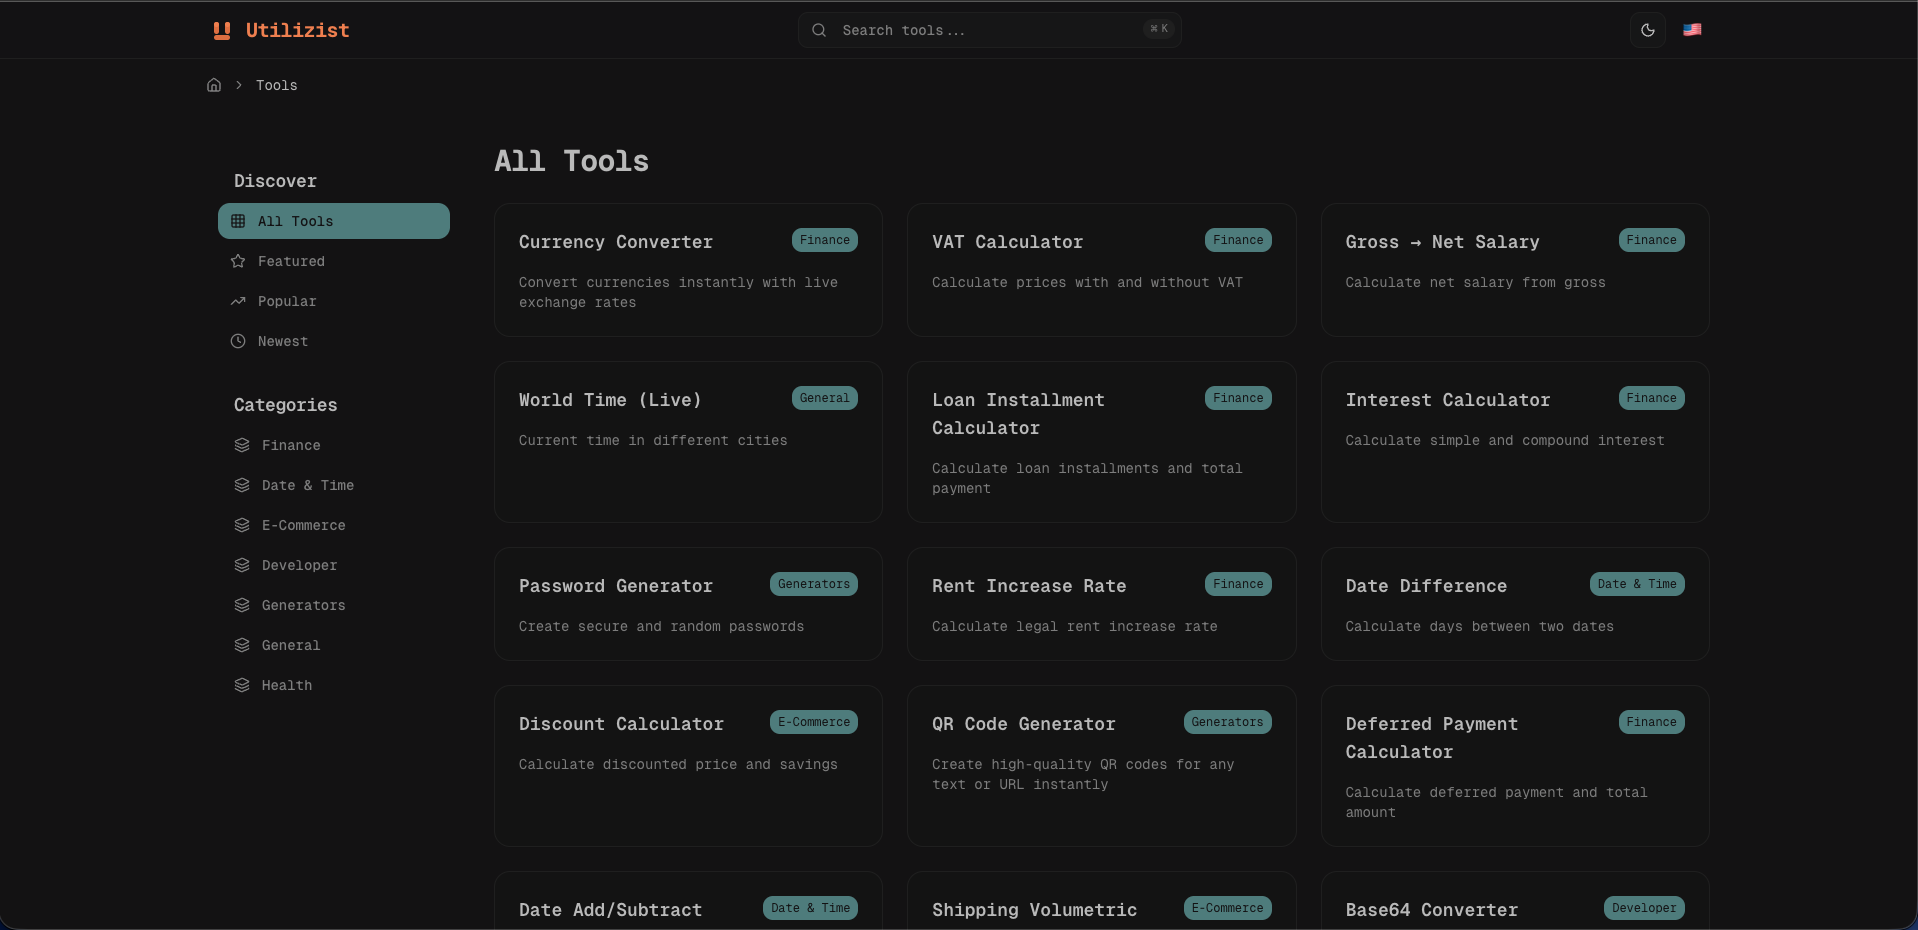Click the Featured star icon

[238, 261]
